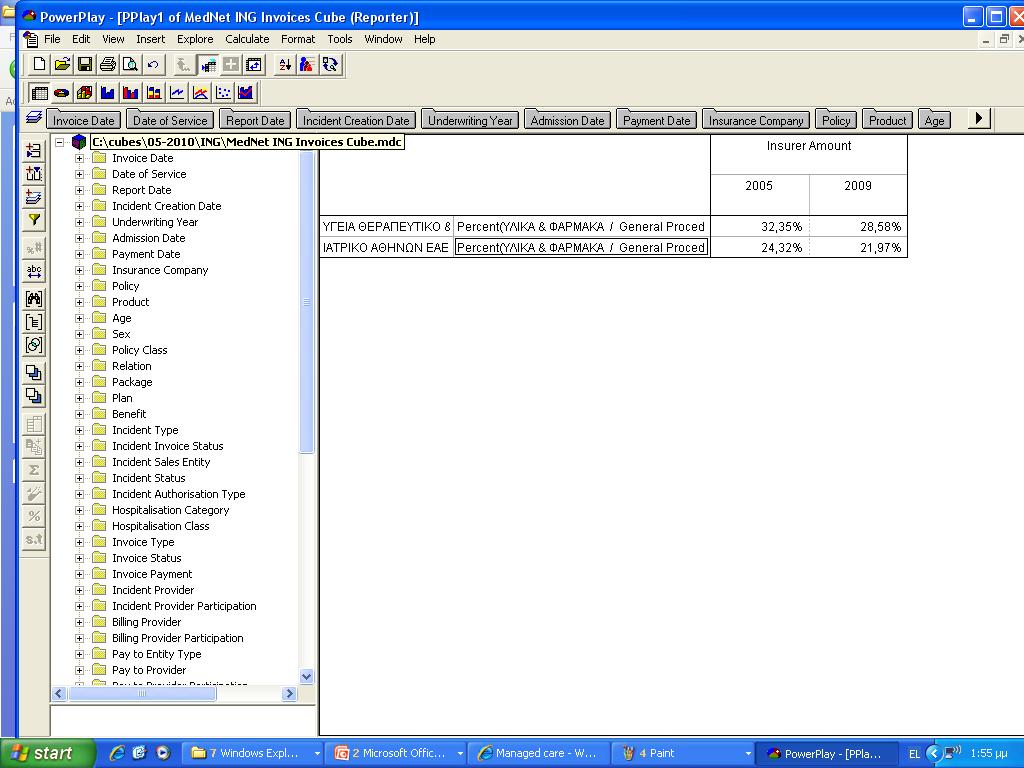Click the tree's vertical scrollbar down arrow
Viewport: 1024px width, 768px height.
pyautogui.click(x=306, y=676)
